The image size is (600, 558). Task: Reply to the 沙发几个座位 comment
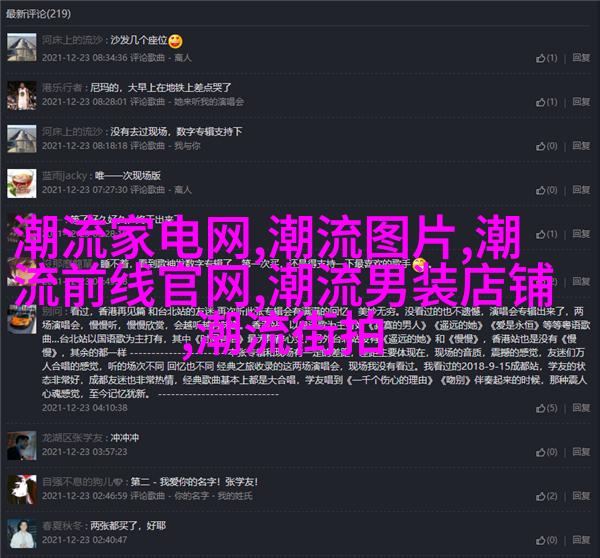[581, 58]
